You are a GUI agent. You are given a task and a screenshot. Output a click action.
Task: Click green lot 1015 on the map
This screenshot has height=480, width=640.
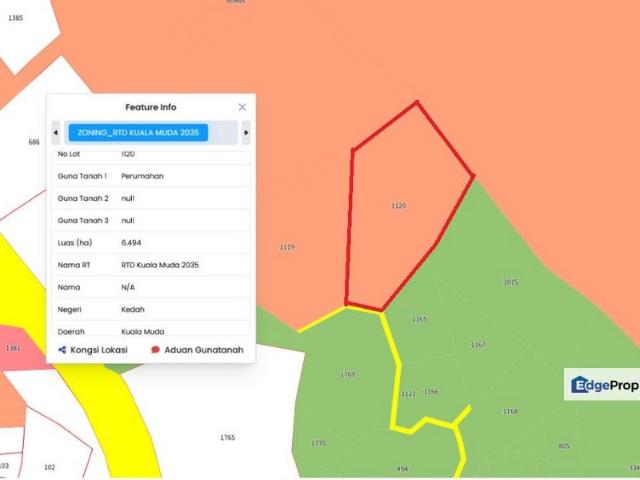(x=511, y=283)
